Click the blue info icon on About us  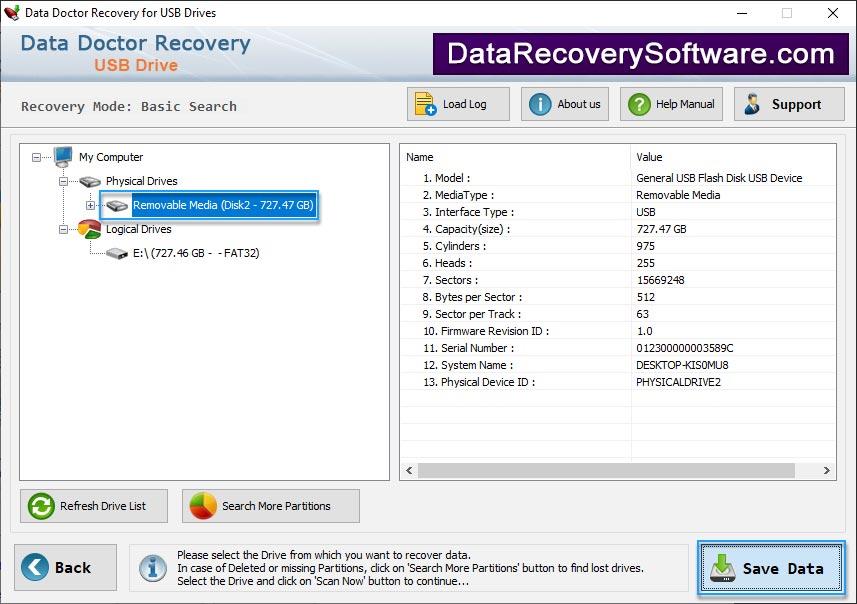pyautogui.click(x=540, y=104)
